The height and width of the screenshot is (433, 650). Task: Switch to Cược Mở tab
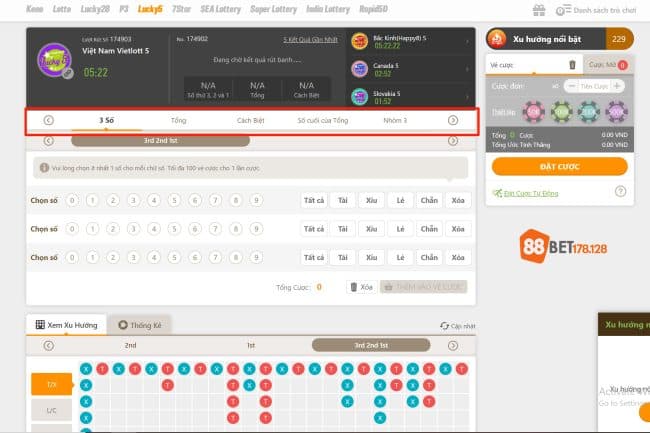point(608,65)
